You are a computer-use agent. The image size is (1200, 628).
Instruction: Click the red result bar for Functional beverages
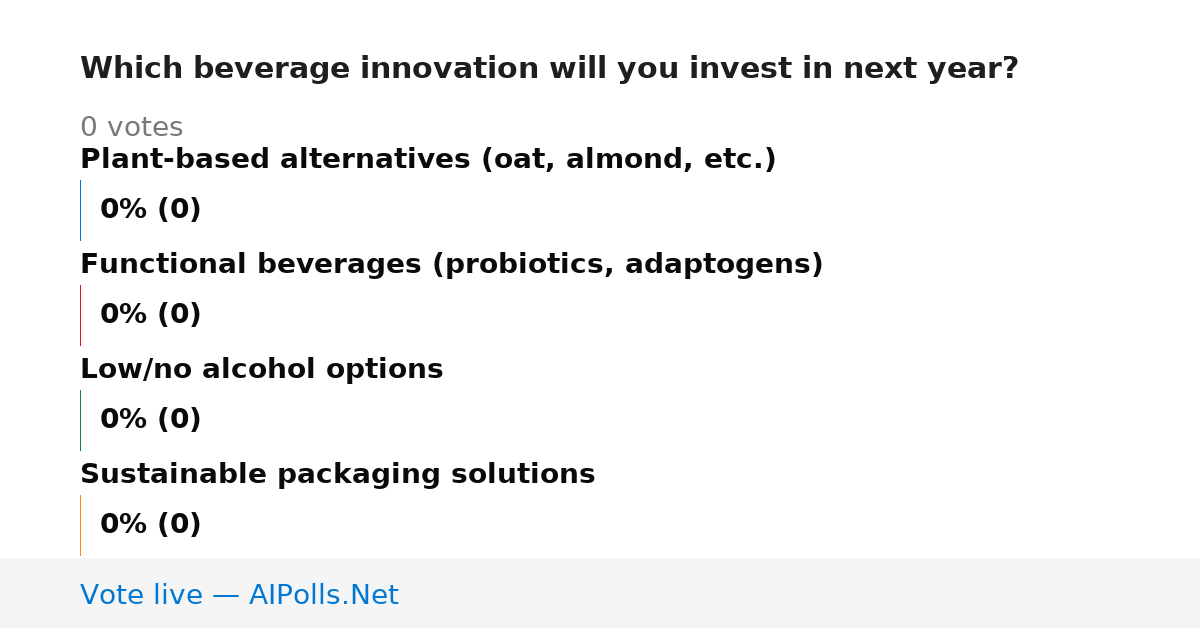click(x=80, y=315)
